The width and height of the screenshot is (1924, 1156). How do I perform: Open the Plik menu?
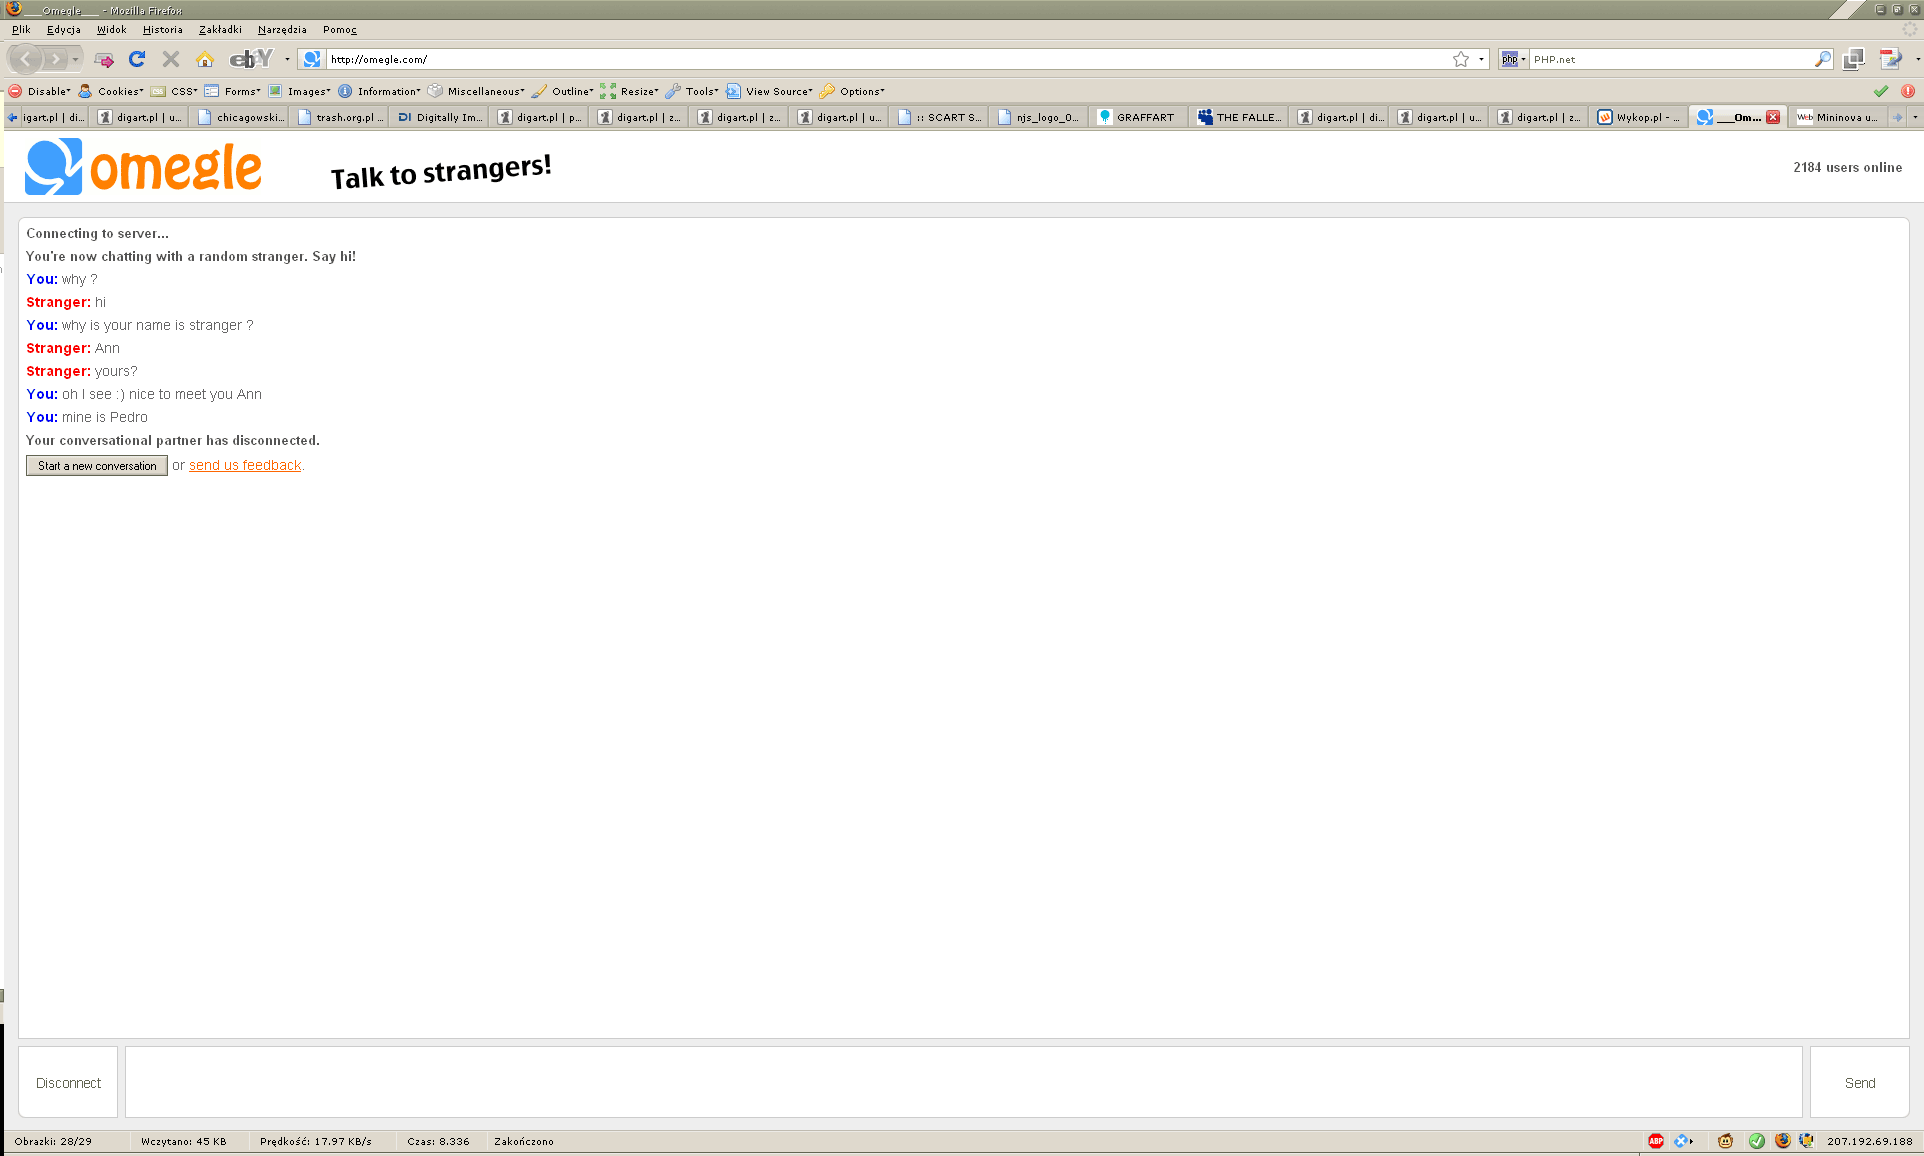pos(21,30)
